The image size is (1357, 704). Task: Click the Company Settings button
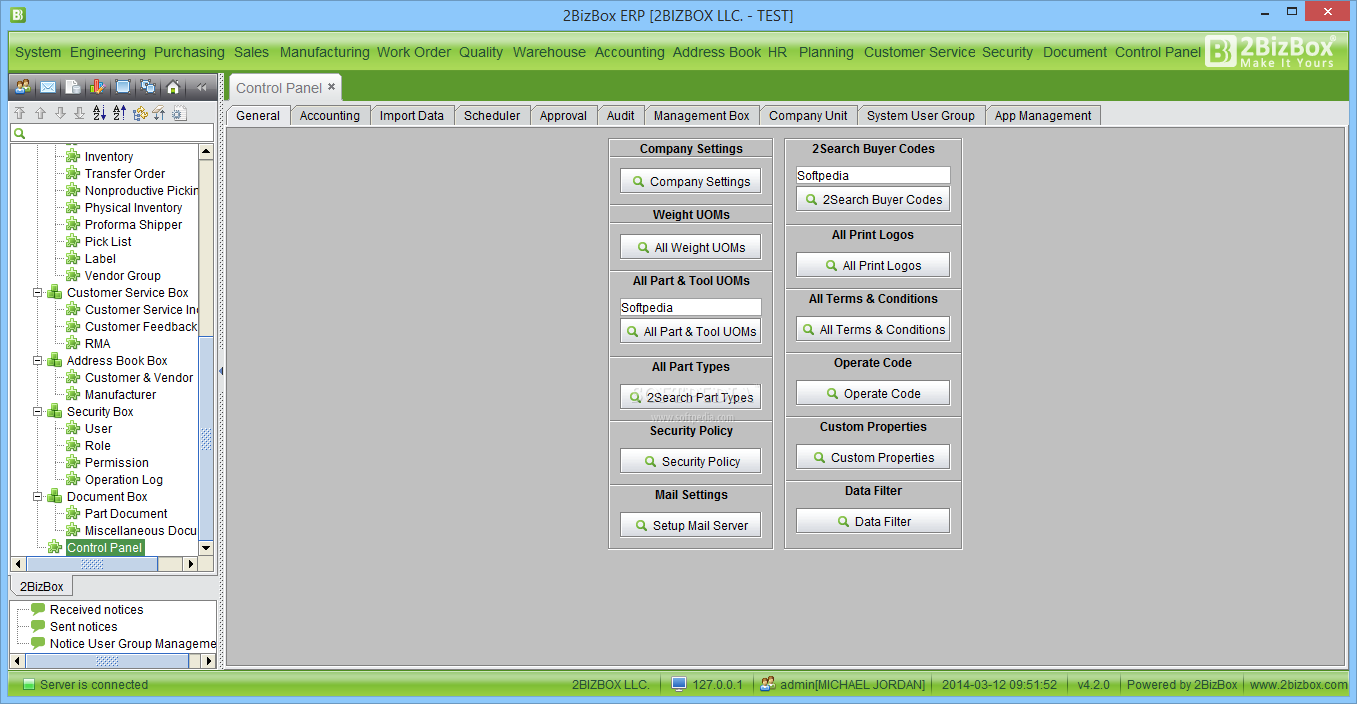click(690, 182)
